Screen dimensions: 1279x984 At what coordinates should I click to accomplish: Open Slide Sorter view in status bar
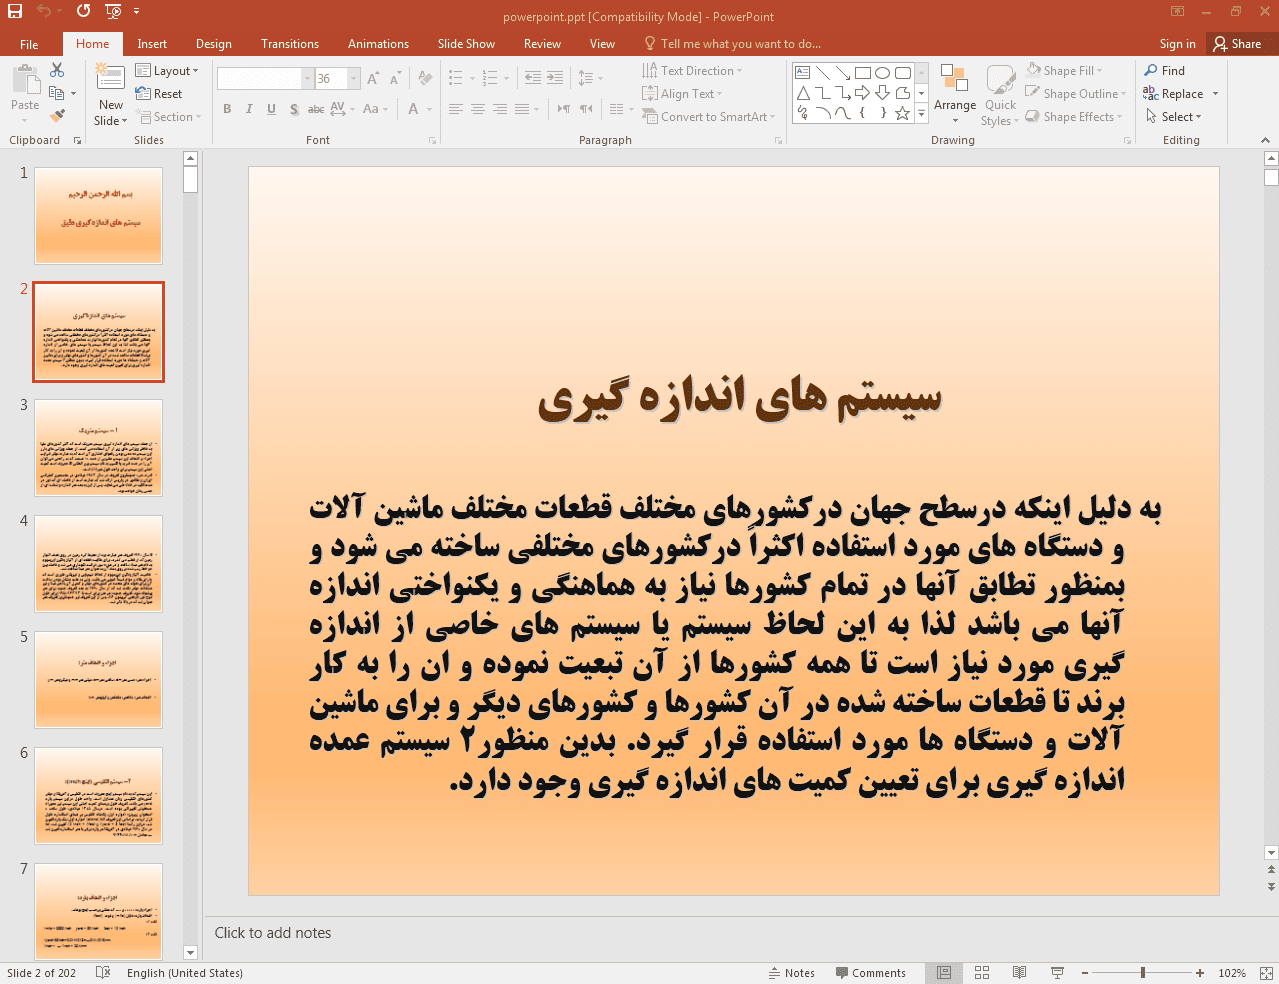pyautogui.click(x=982, y=973)
